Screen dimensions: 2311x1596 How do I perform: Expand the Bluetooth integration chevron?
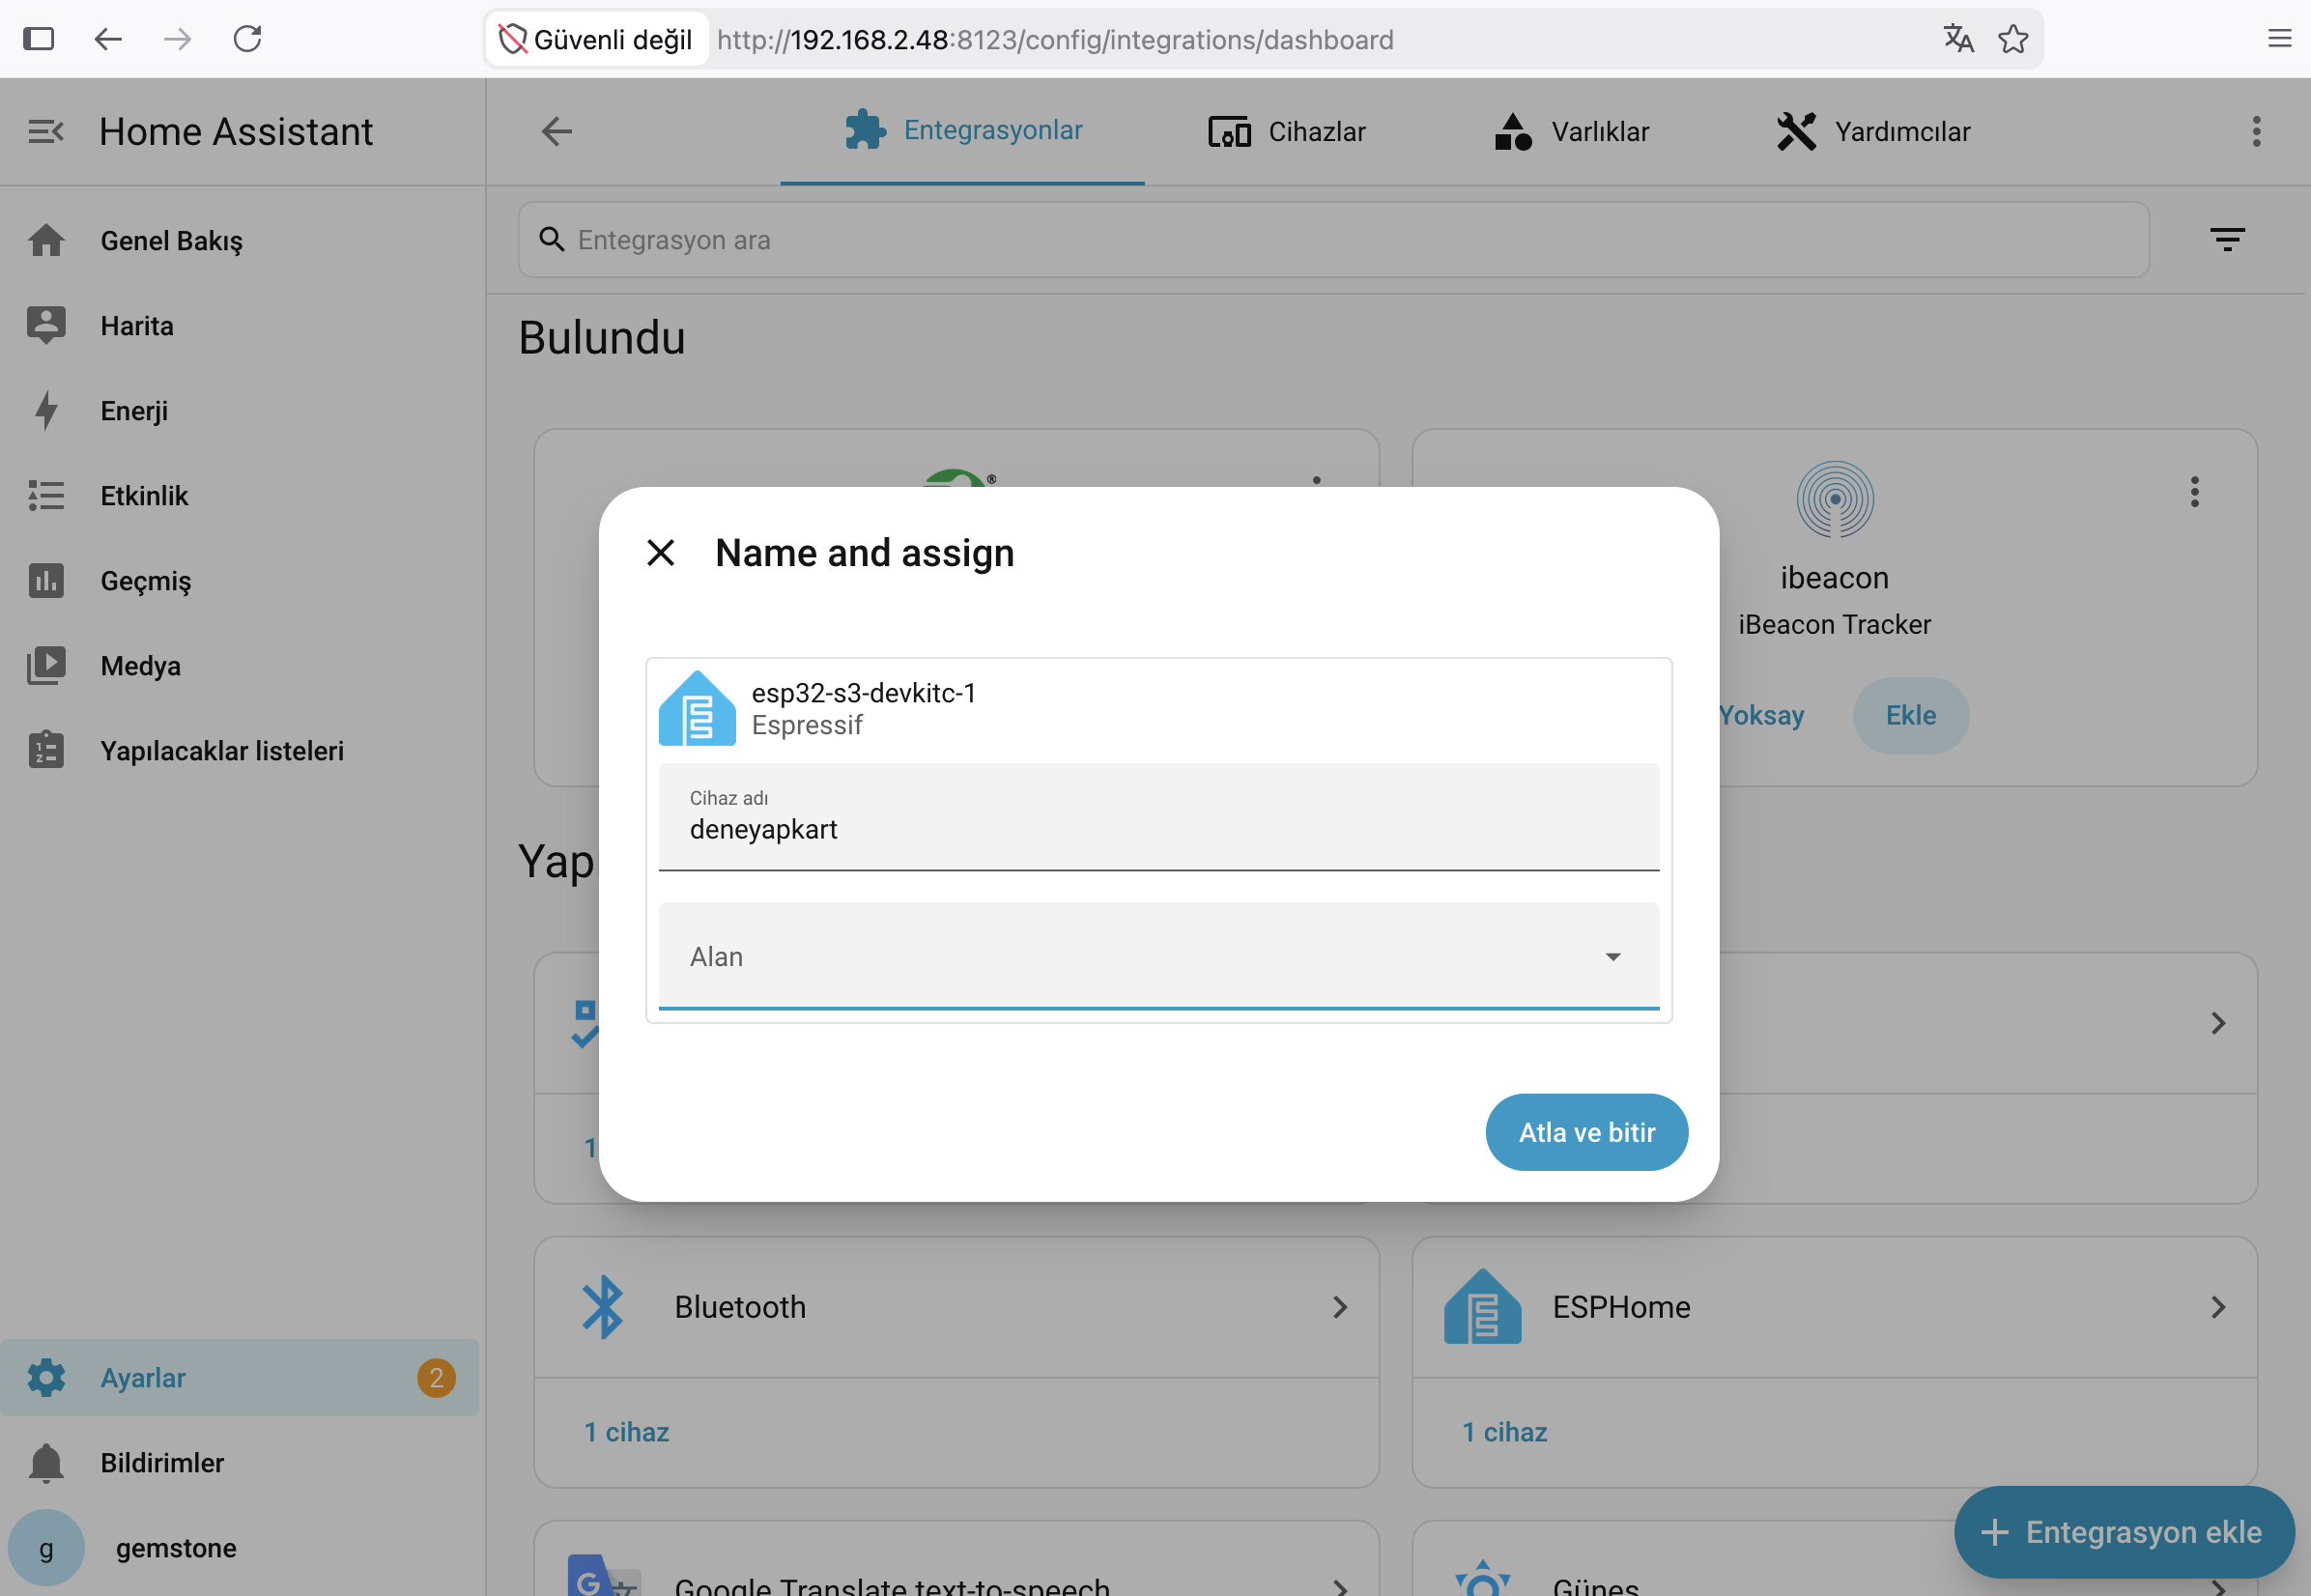click(x=1340, y=1307)
